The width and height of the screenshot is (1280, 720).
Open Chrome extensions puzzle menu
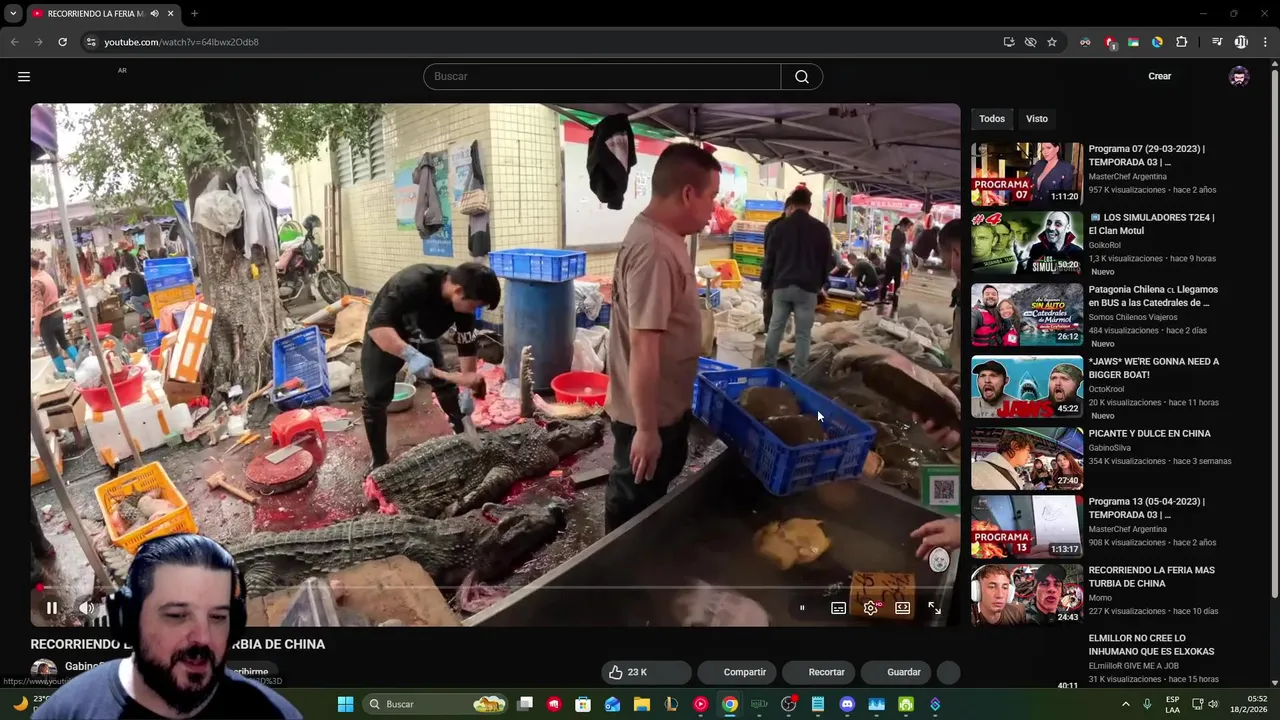[1182, 42]
